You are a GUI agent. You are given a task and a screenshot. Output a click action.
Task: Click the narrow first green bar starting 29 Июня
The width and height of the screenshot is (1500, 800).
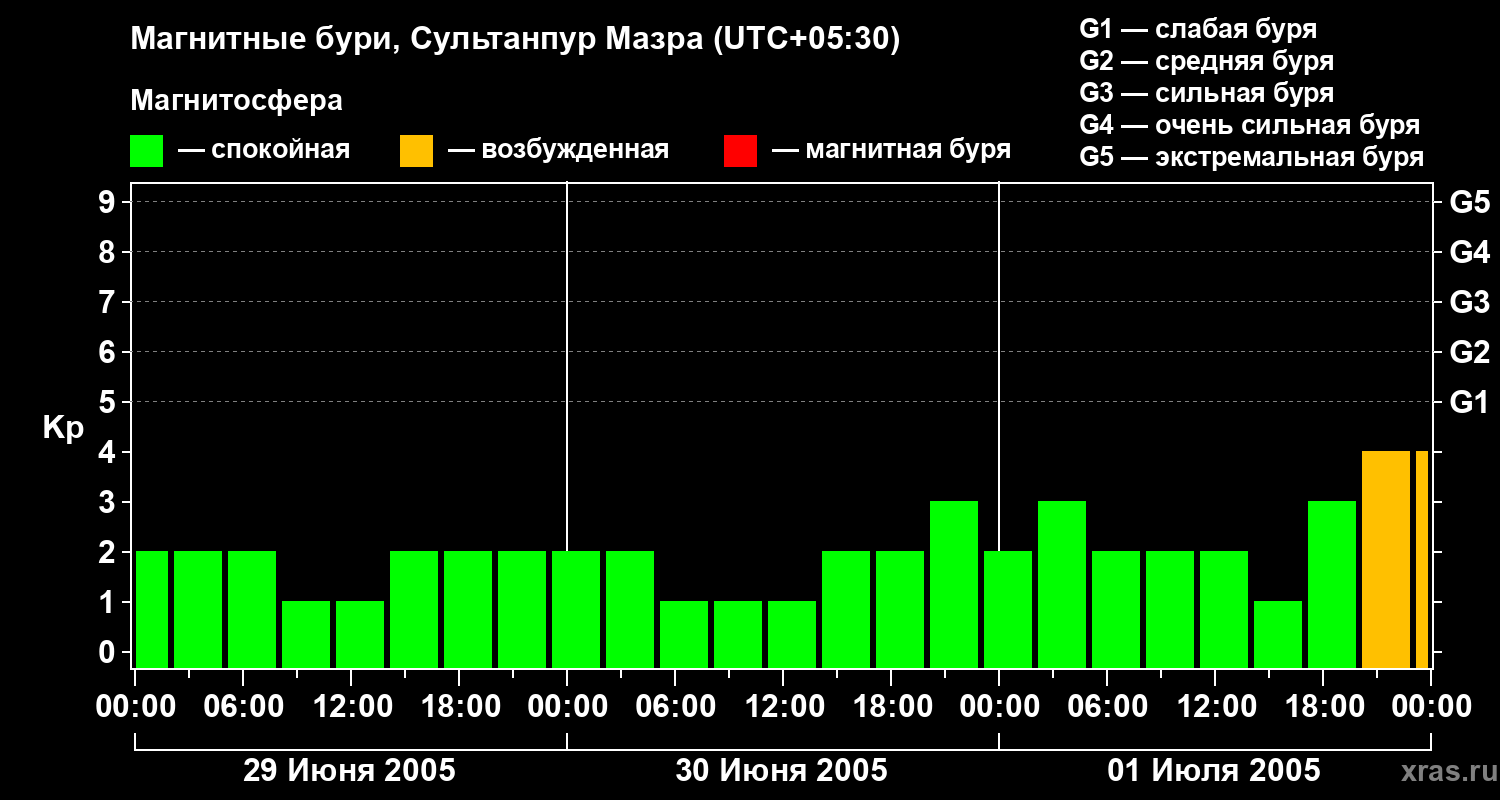click(152, 610)
